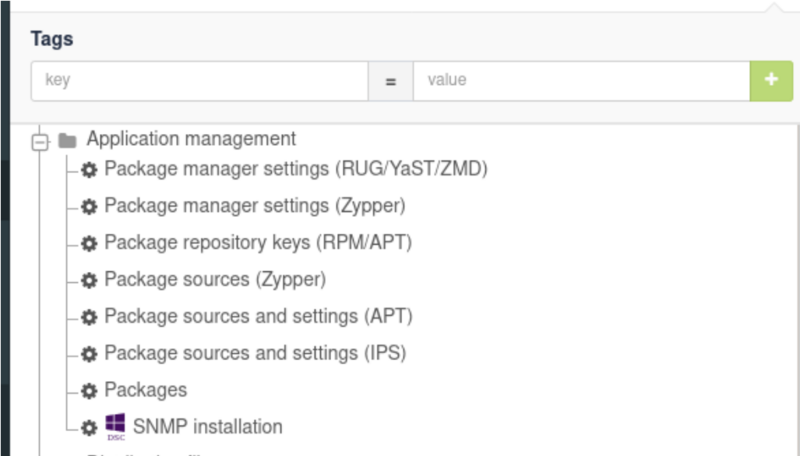Click gear icon for Package manager settings (RUG/YaST/ZMD)
The height and width of the screenshot is (456, 800).
[89, 170]
